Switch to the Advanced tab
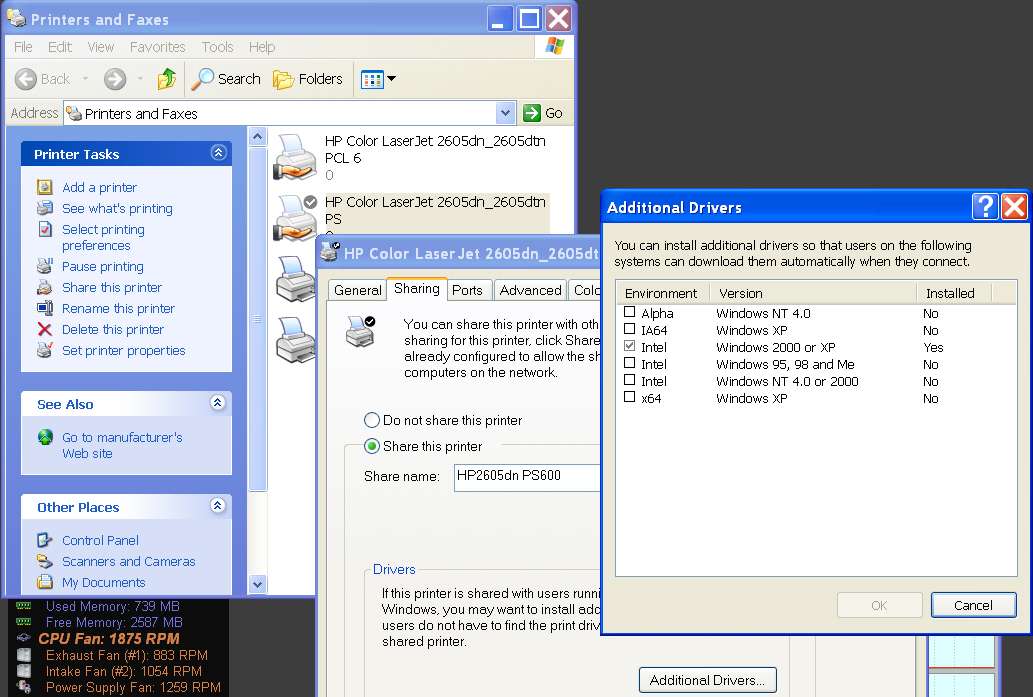 (530, 291)
